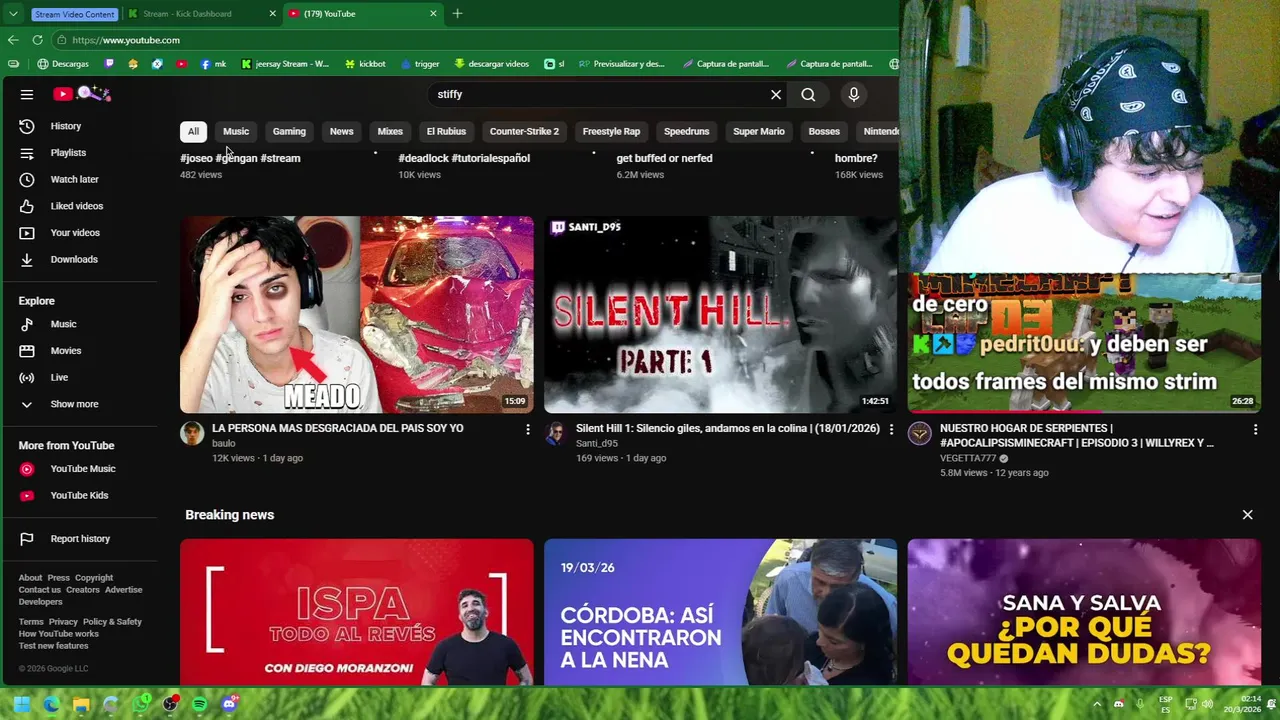Select the Mixes filter chip
This screenshot has width=1280, height=720.
pyautogui.click(x=390, y=131)
